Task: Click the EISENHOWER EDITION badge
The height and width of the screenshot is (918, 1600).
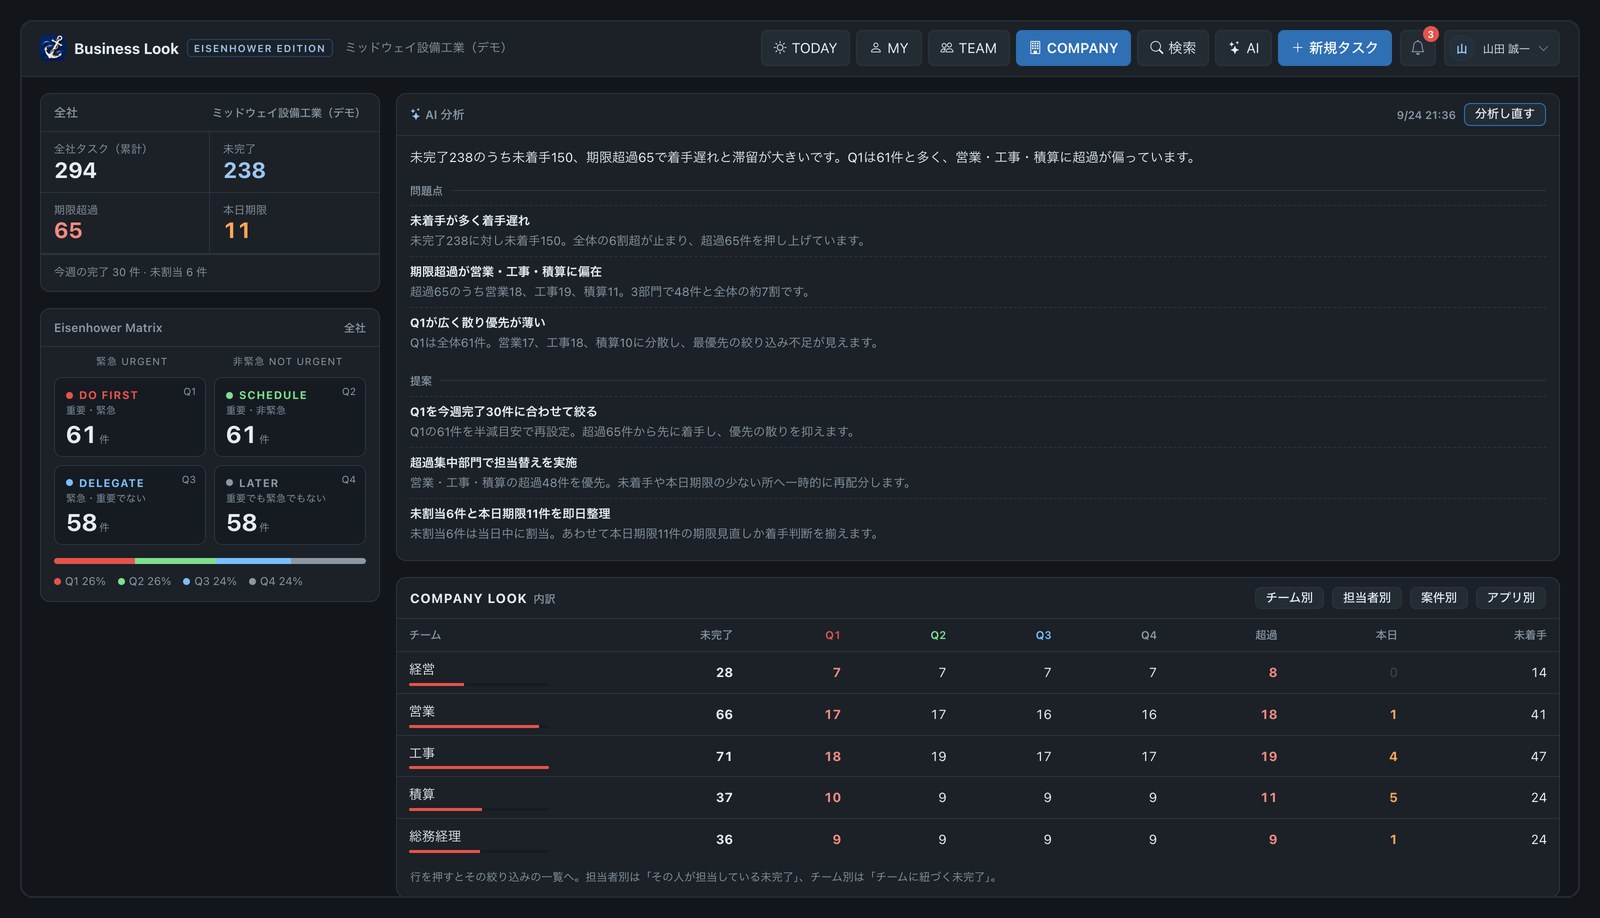Action: (x=260, y=48)
